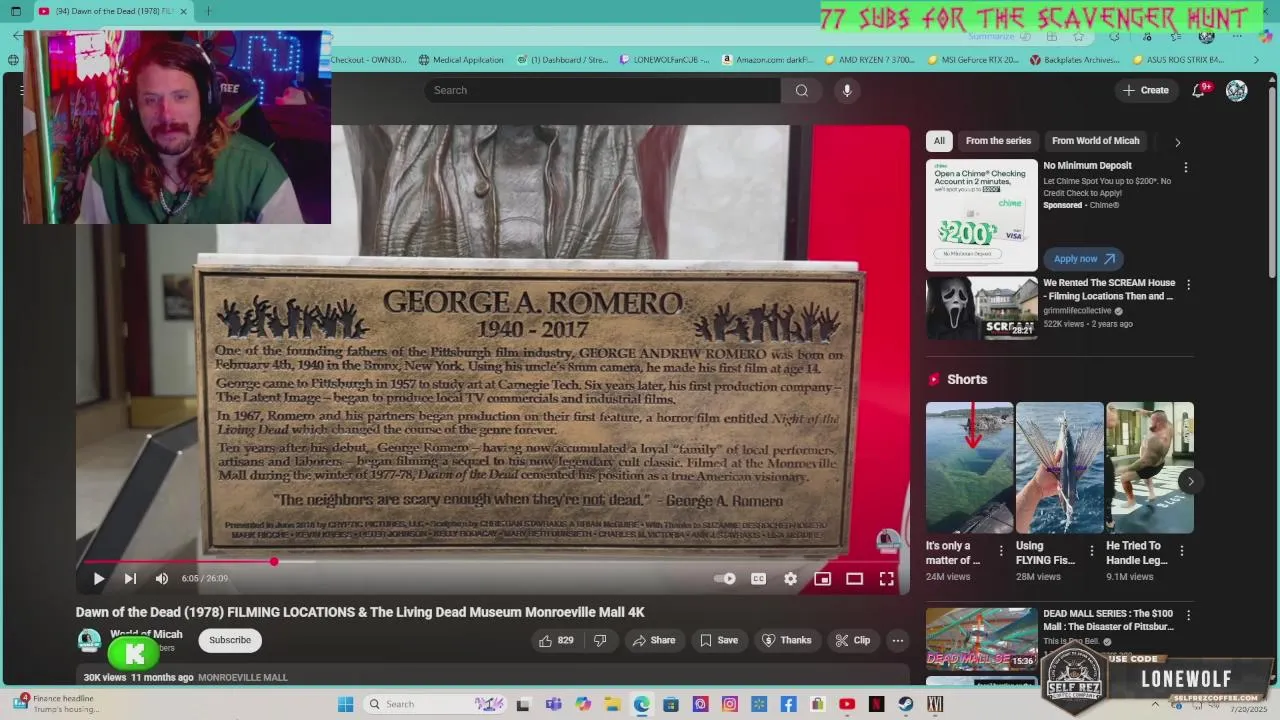Toggle theater mode view
1280x720 pixels.
pos(854,578)
